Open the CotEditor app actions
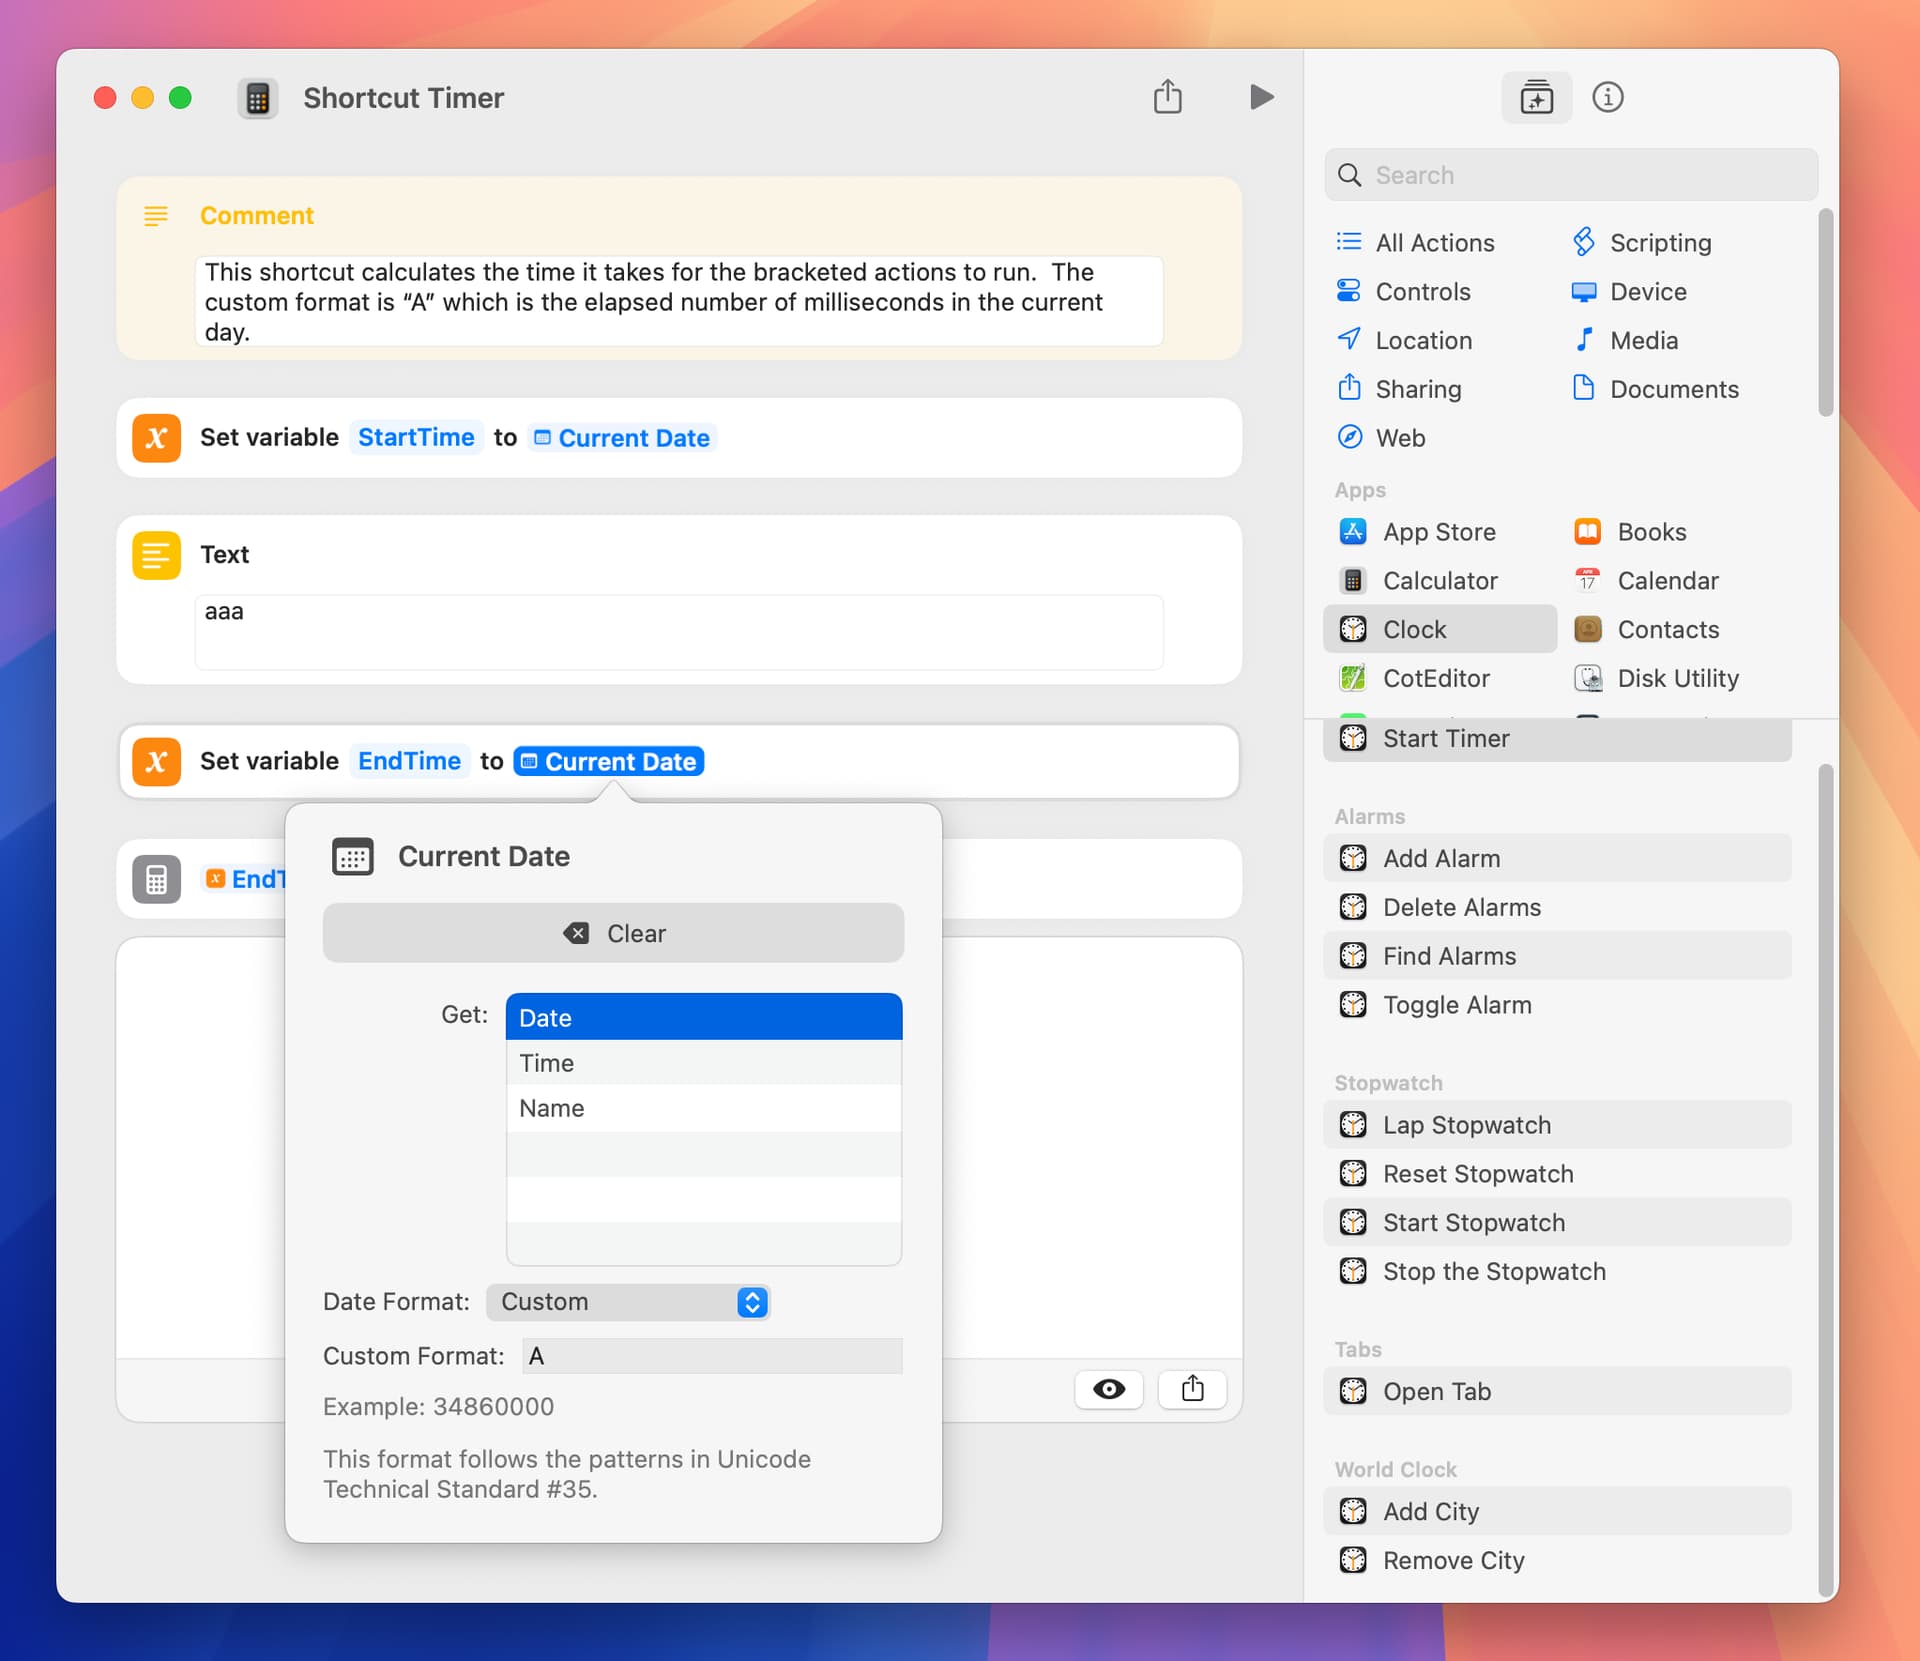 pyautogui.click(x=1435, y=678)
